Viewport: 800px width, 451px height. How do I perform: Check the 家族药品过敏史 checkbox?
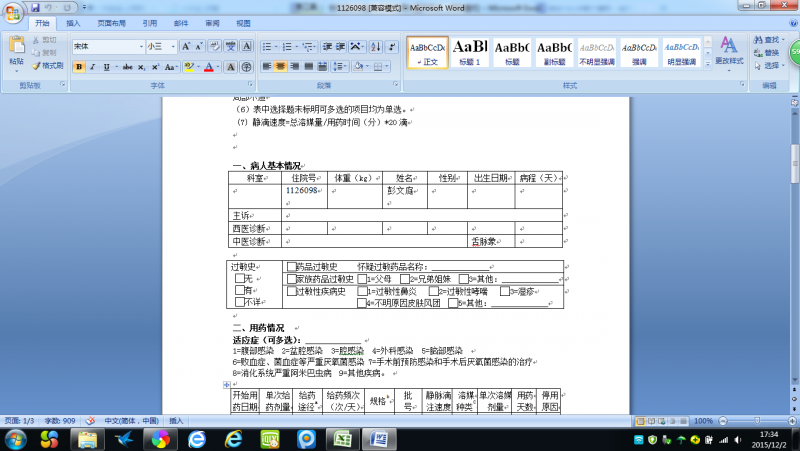[x=291, y=279]
